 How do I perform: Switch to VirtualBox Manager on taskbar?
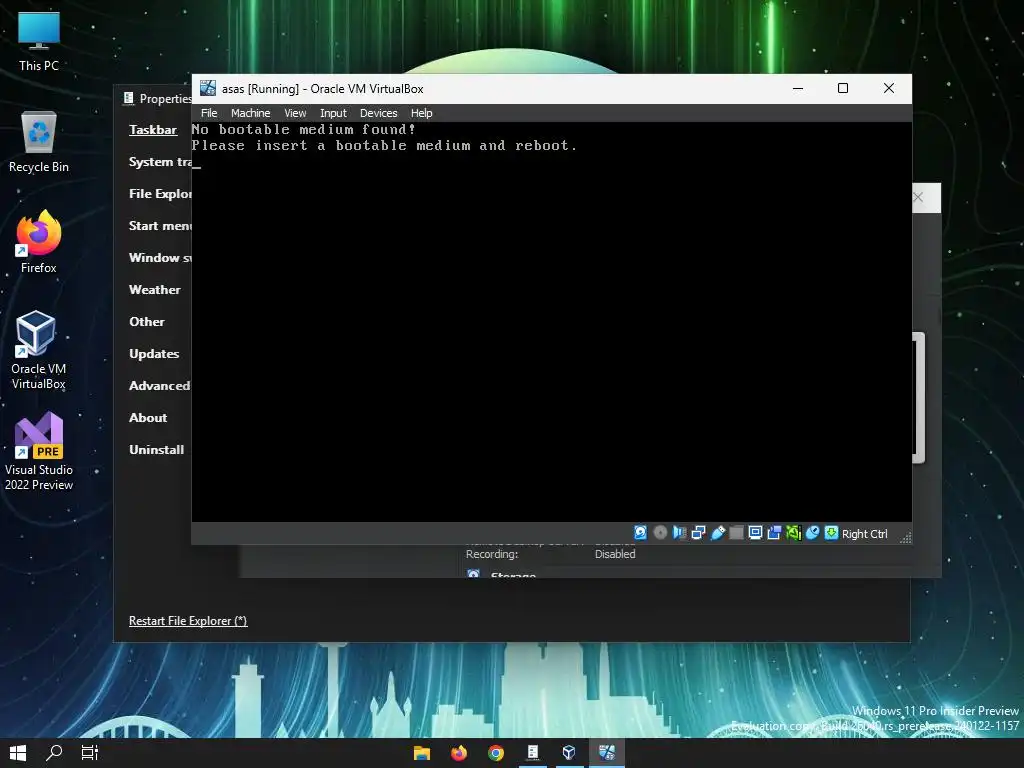coord(569,753)
